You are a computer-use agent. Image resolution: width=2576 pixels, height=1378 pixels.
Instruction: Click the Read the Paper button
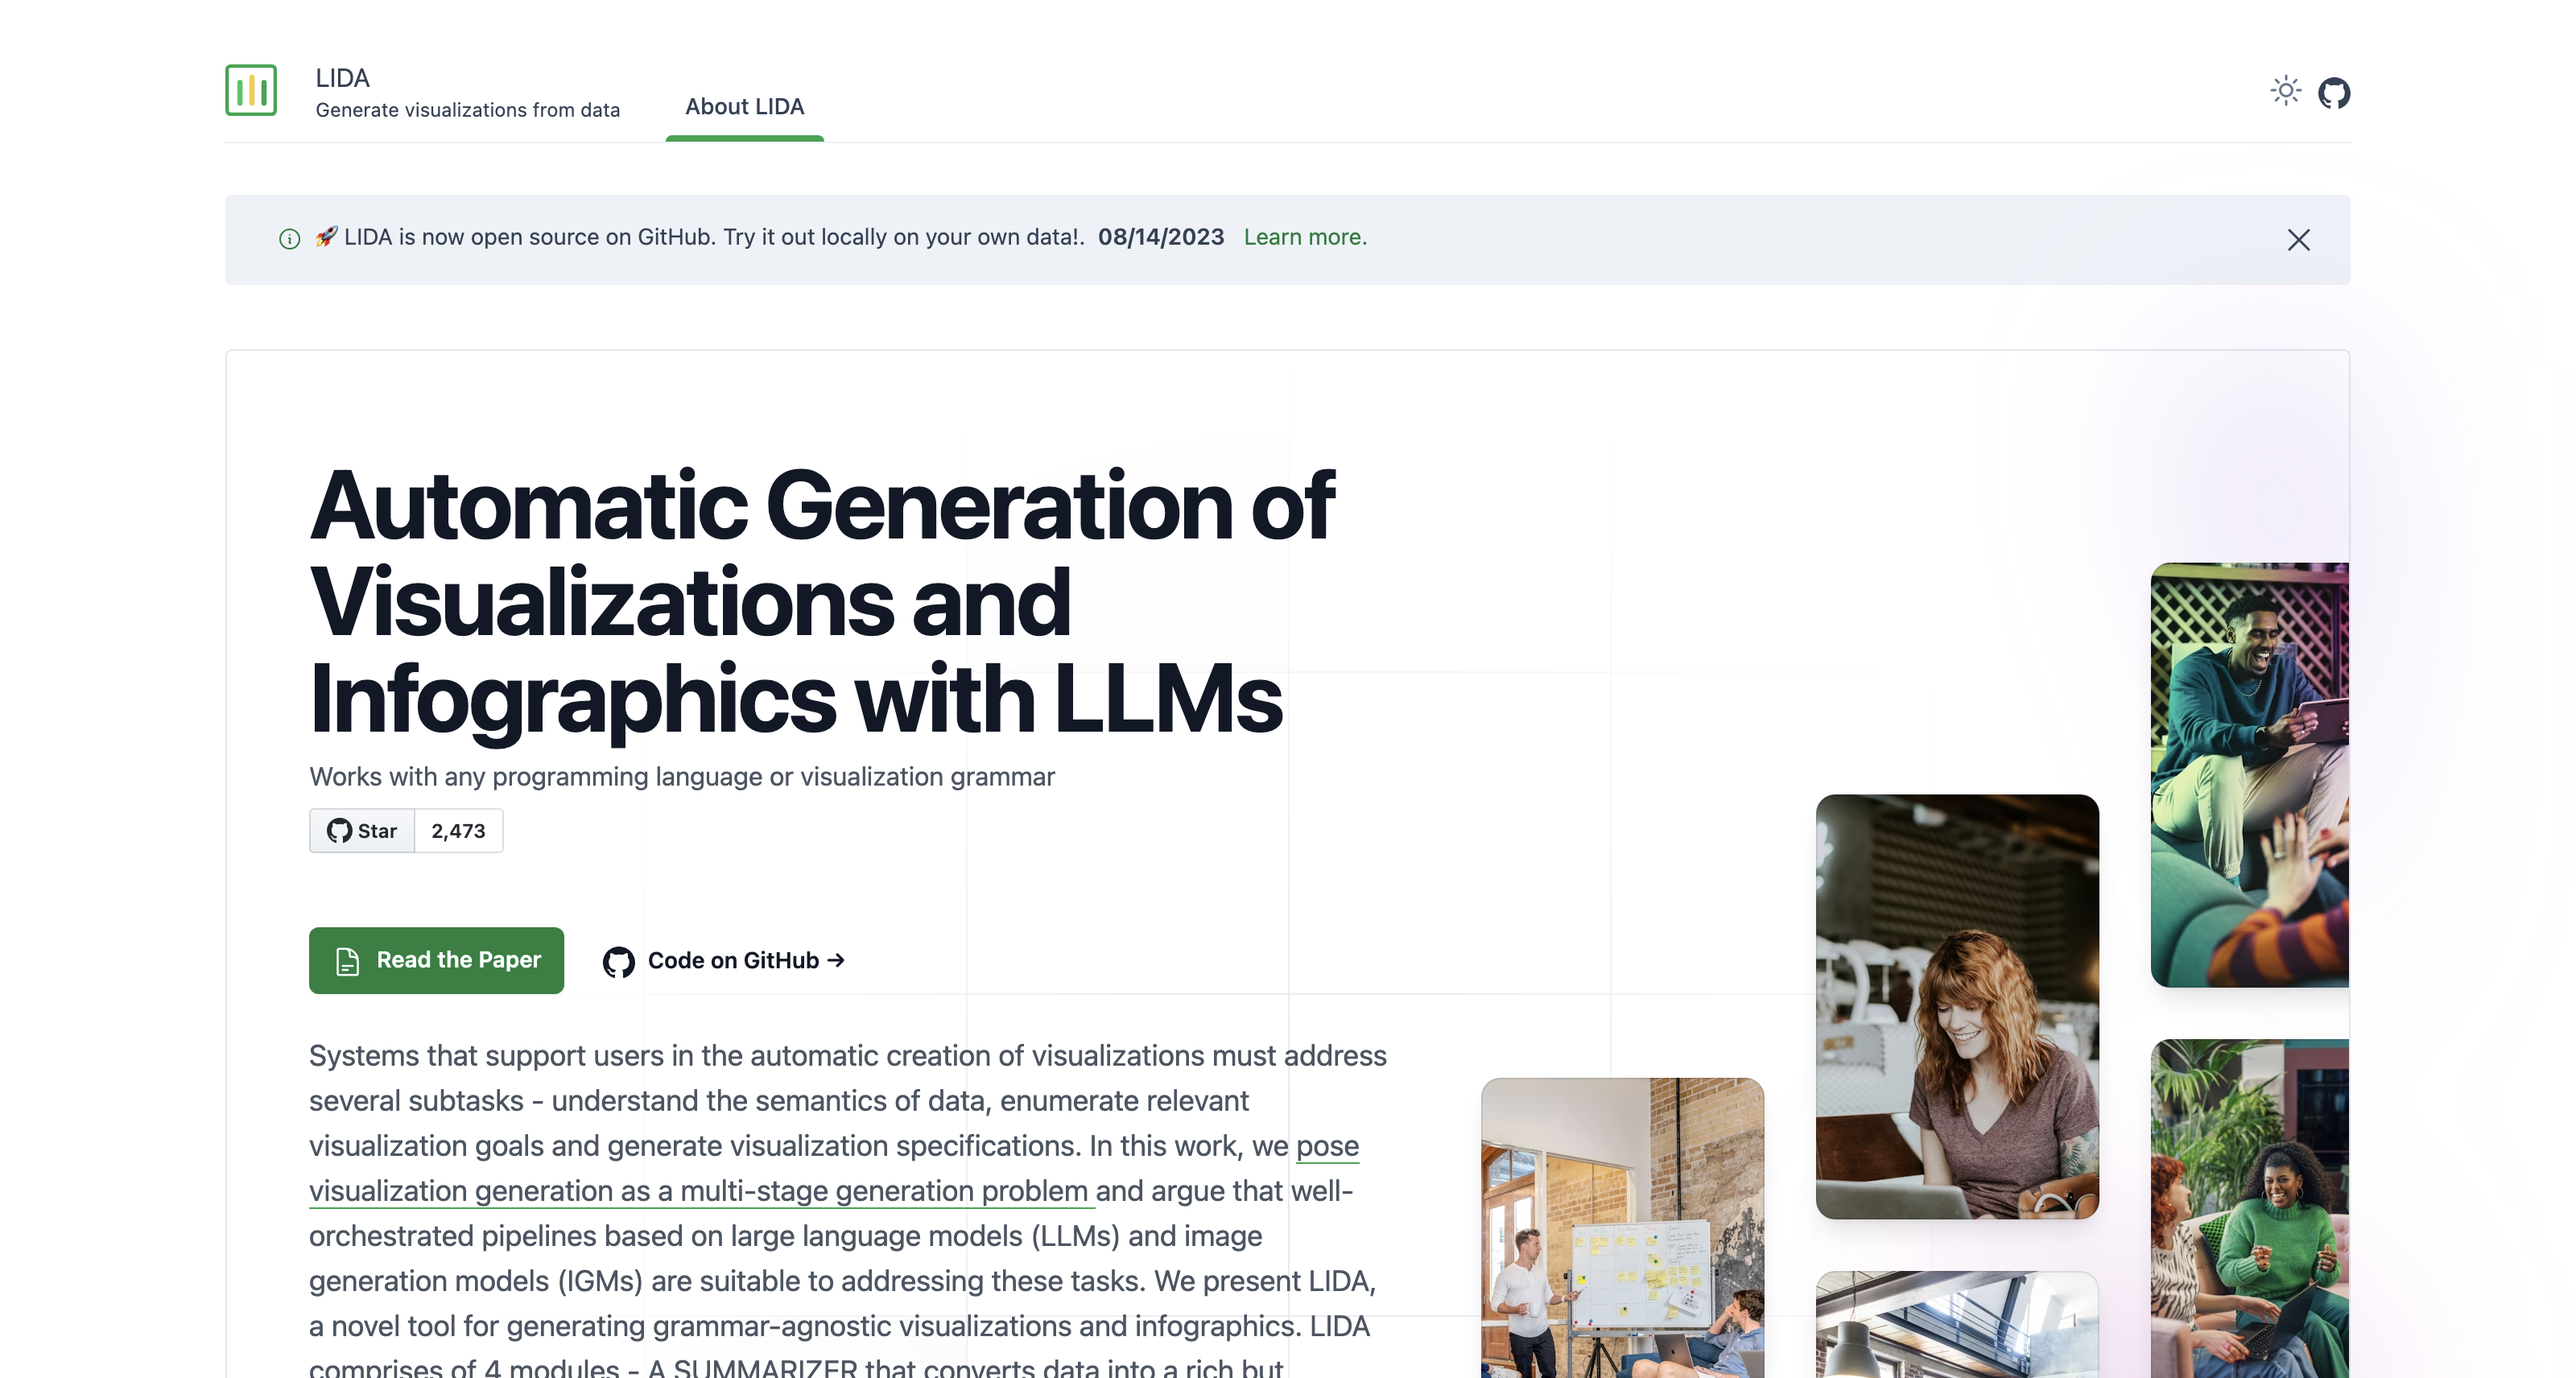436,960
